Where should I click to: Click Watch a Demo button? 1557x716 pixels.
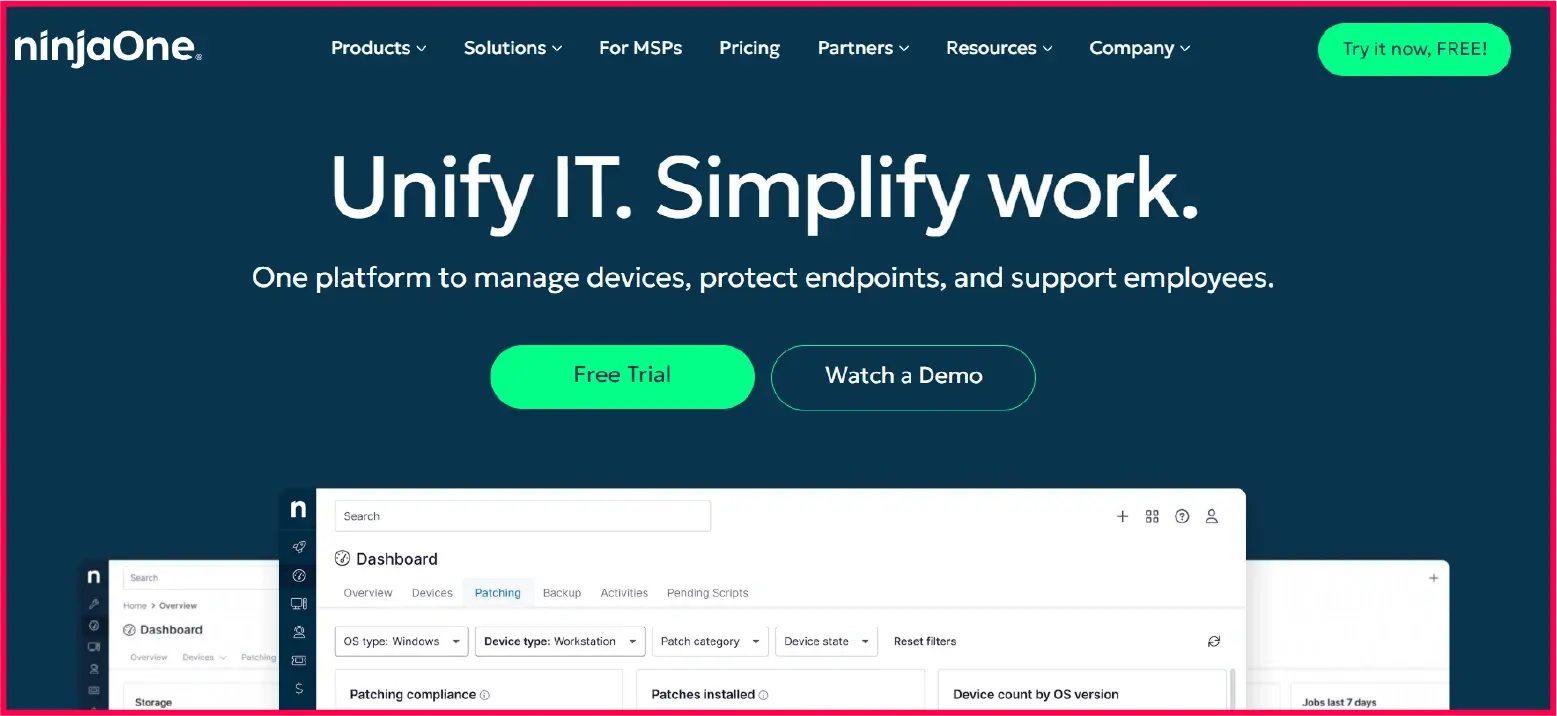pos(903,376)
